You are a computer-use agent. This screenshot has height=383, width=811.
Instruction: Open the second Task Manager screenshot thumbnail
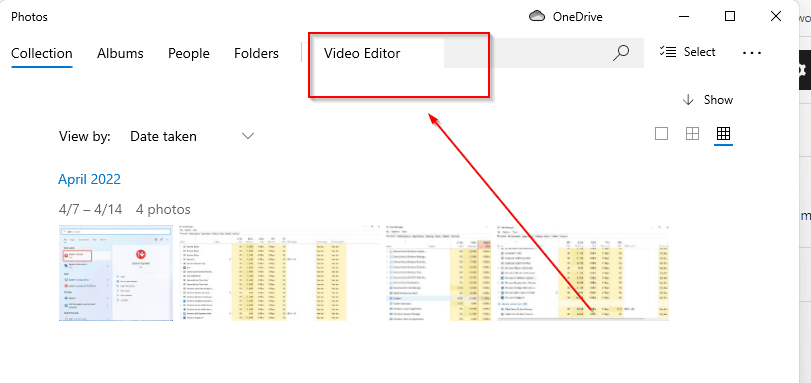(x=279, y=273)
